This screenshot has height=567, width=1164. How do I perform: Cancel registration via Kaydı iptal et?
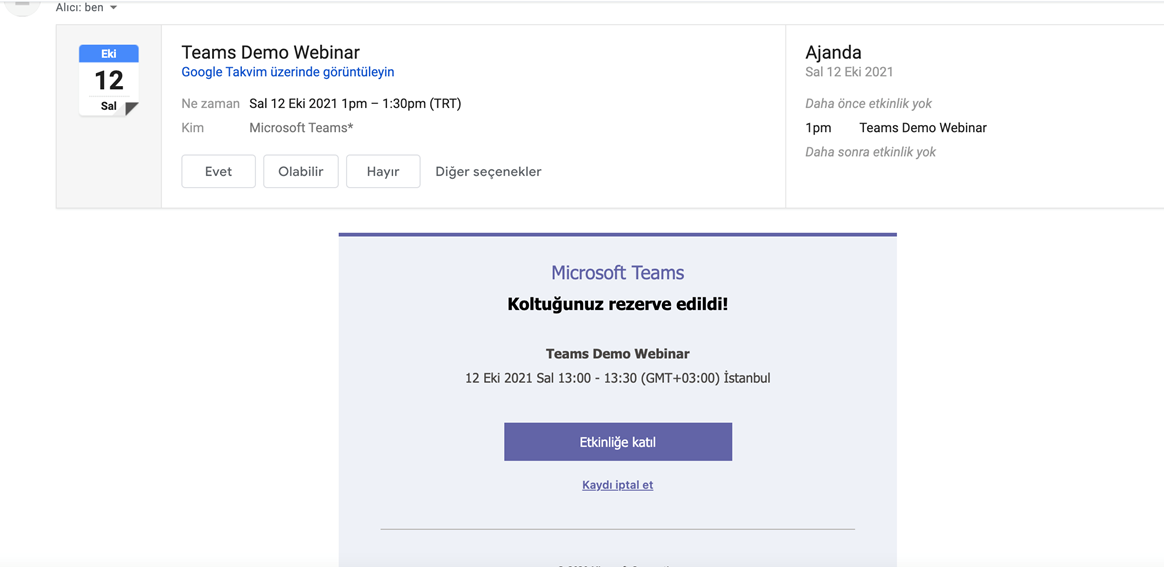click(x=618, y=485)
